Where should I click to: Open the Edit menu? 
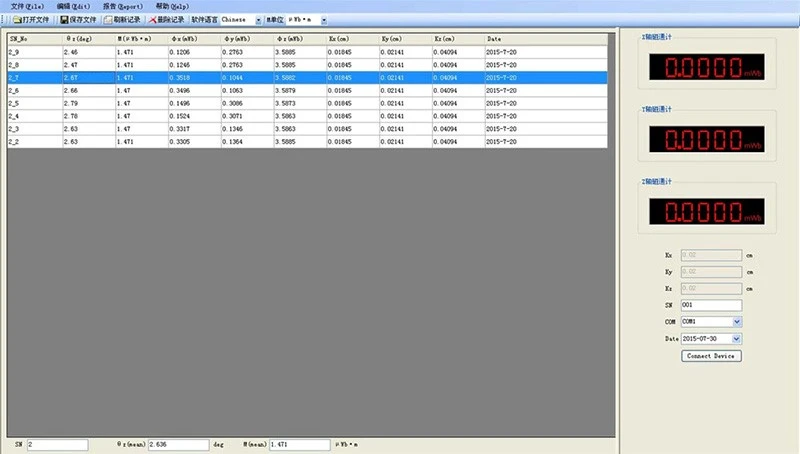[73, 6]
